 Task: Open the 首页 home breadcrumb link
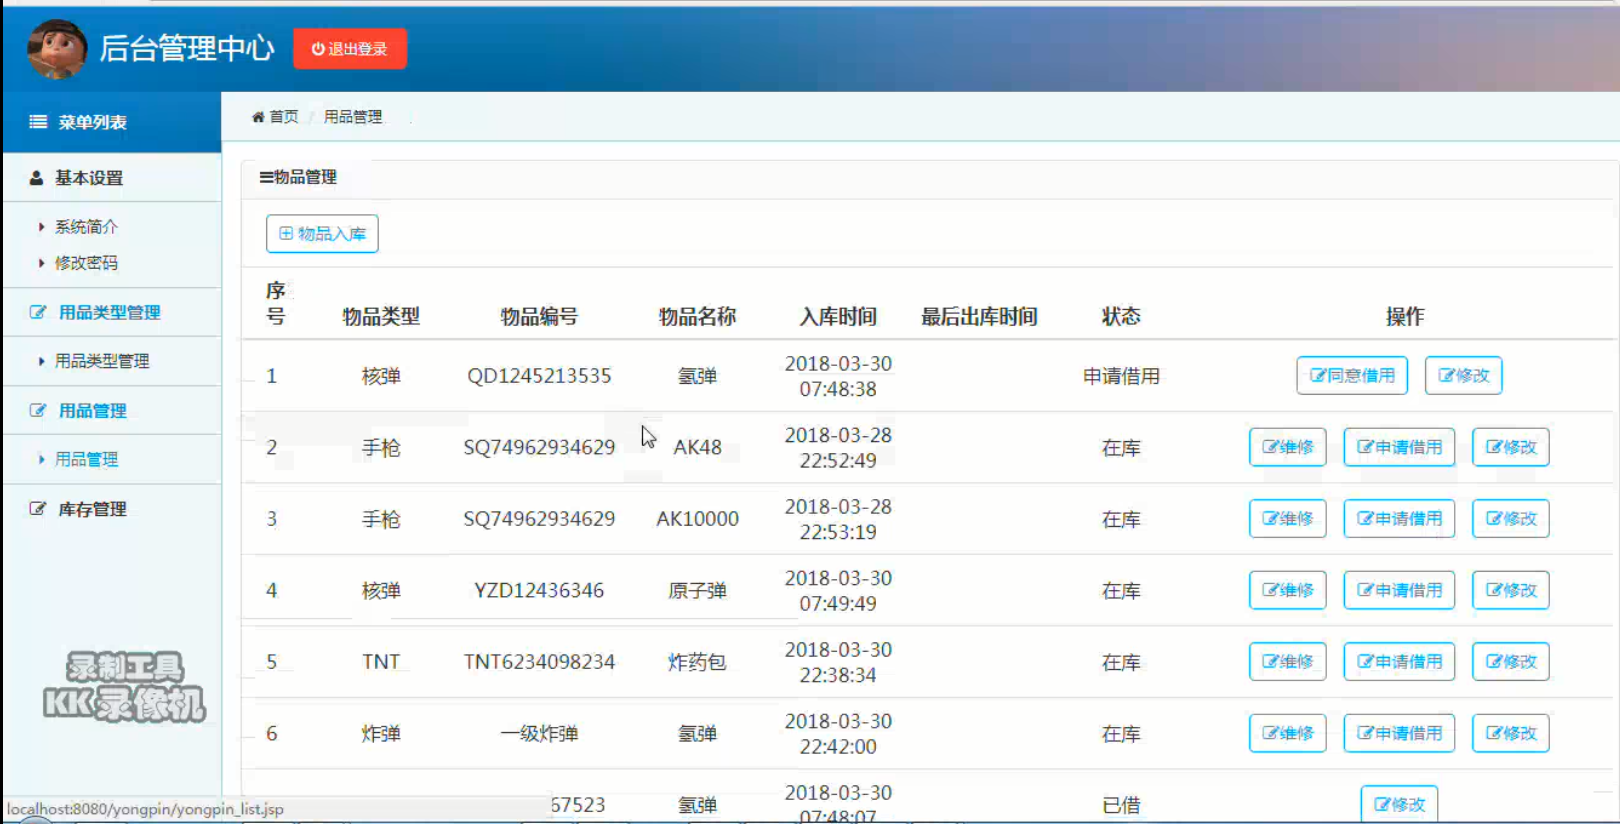point(275,117)
